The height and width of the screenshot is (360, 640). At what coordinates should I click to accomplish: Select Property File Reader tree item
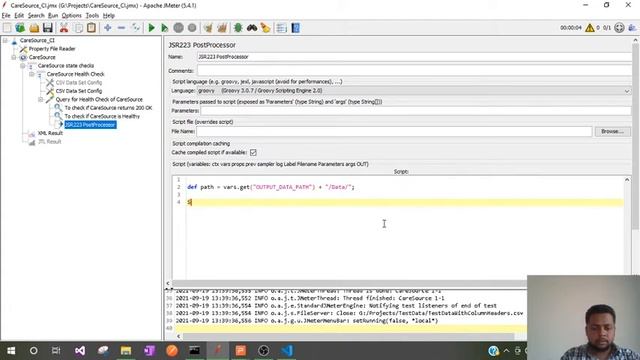point(52,49)
